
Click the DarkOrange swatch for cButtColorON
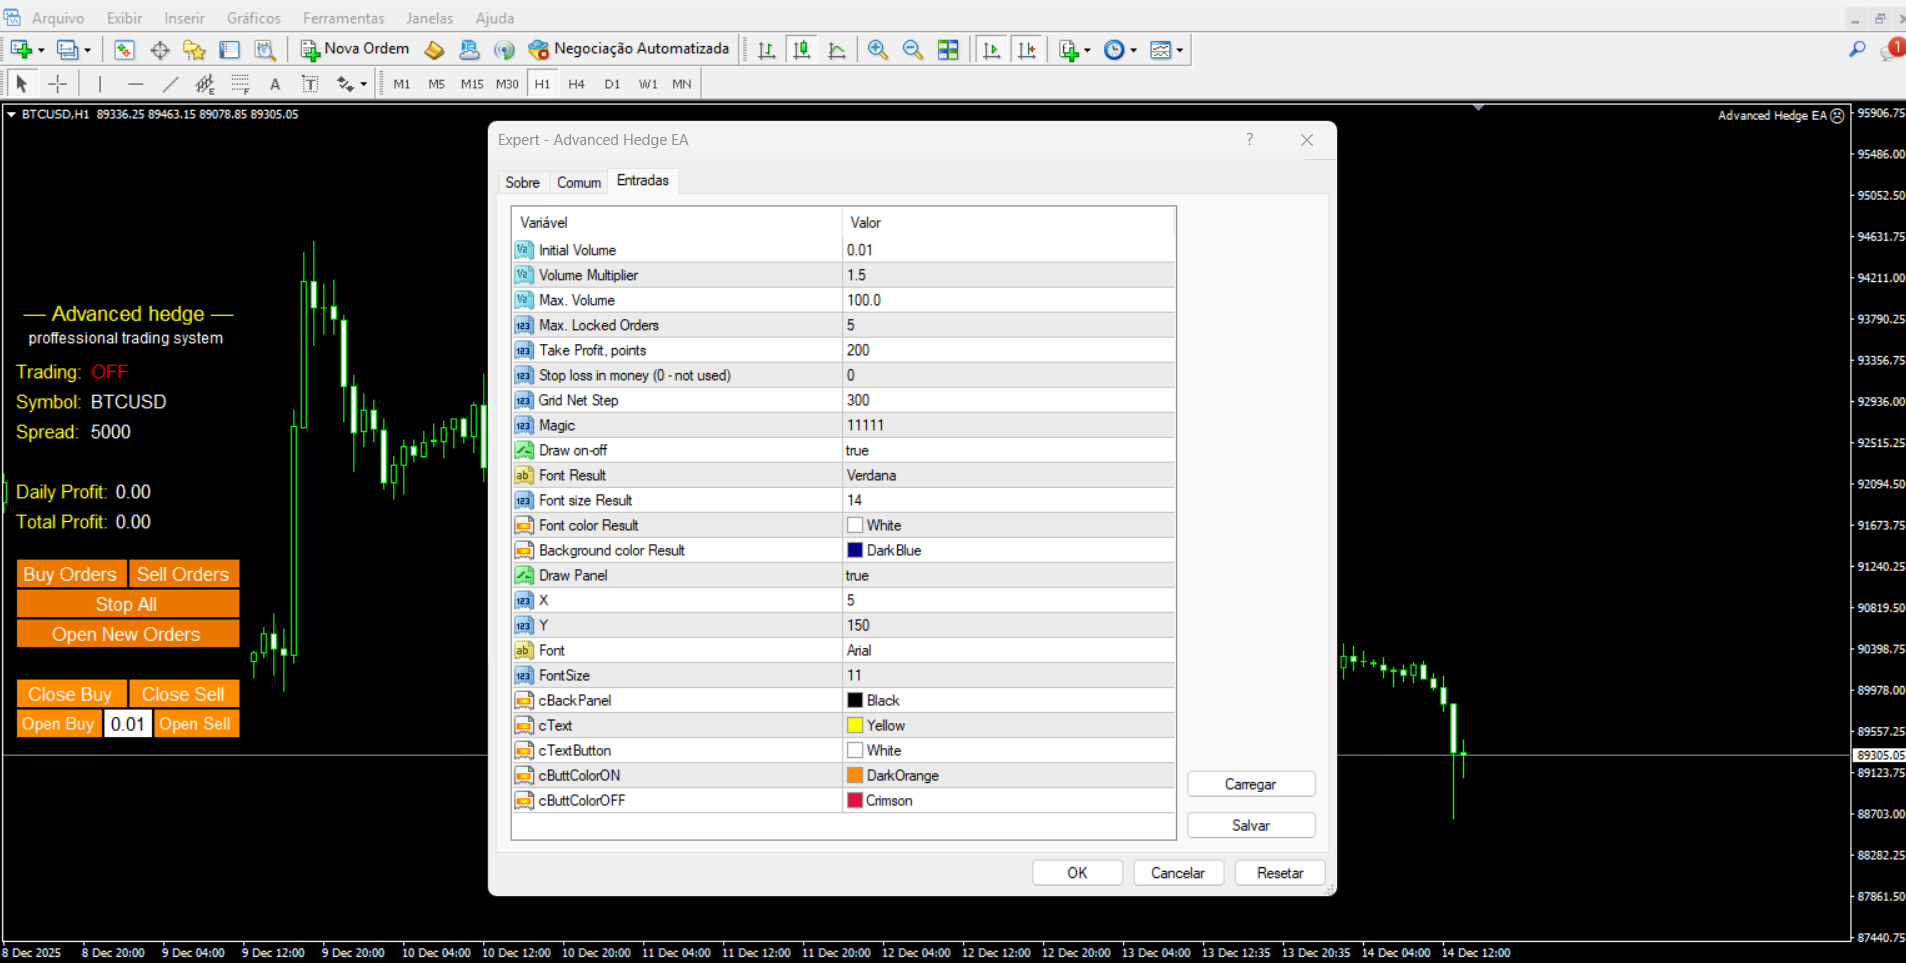pyautogui.click(x=855, y=775)
